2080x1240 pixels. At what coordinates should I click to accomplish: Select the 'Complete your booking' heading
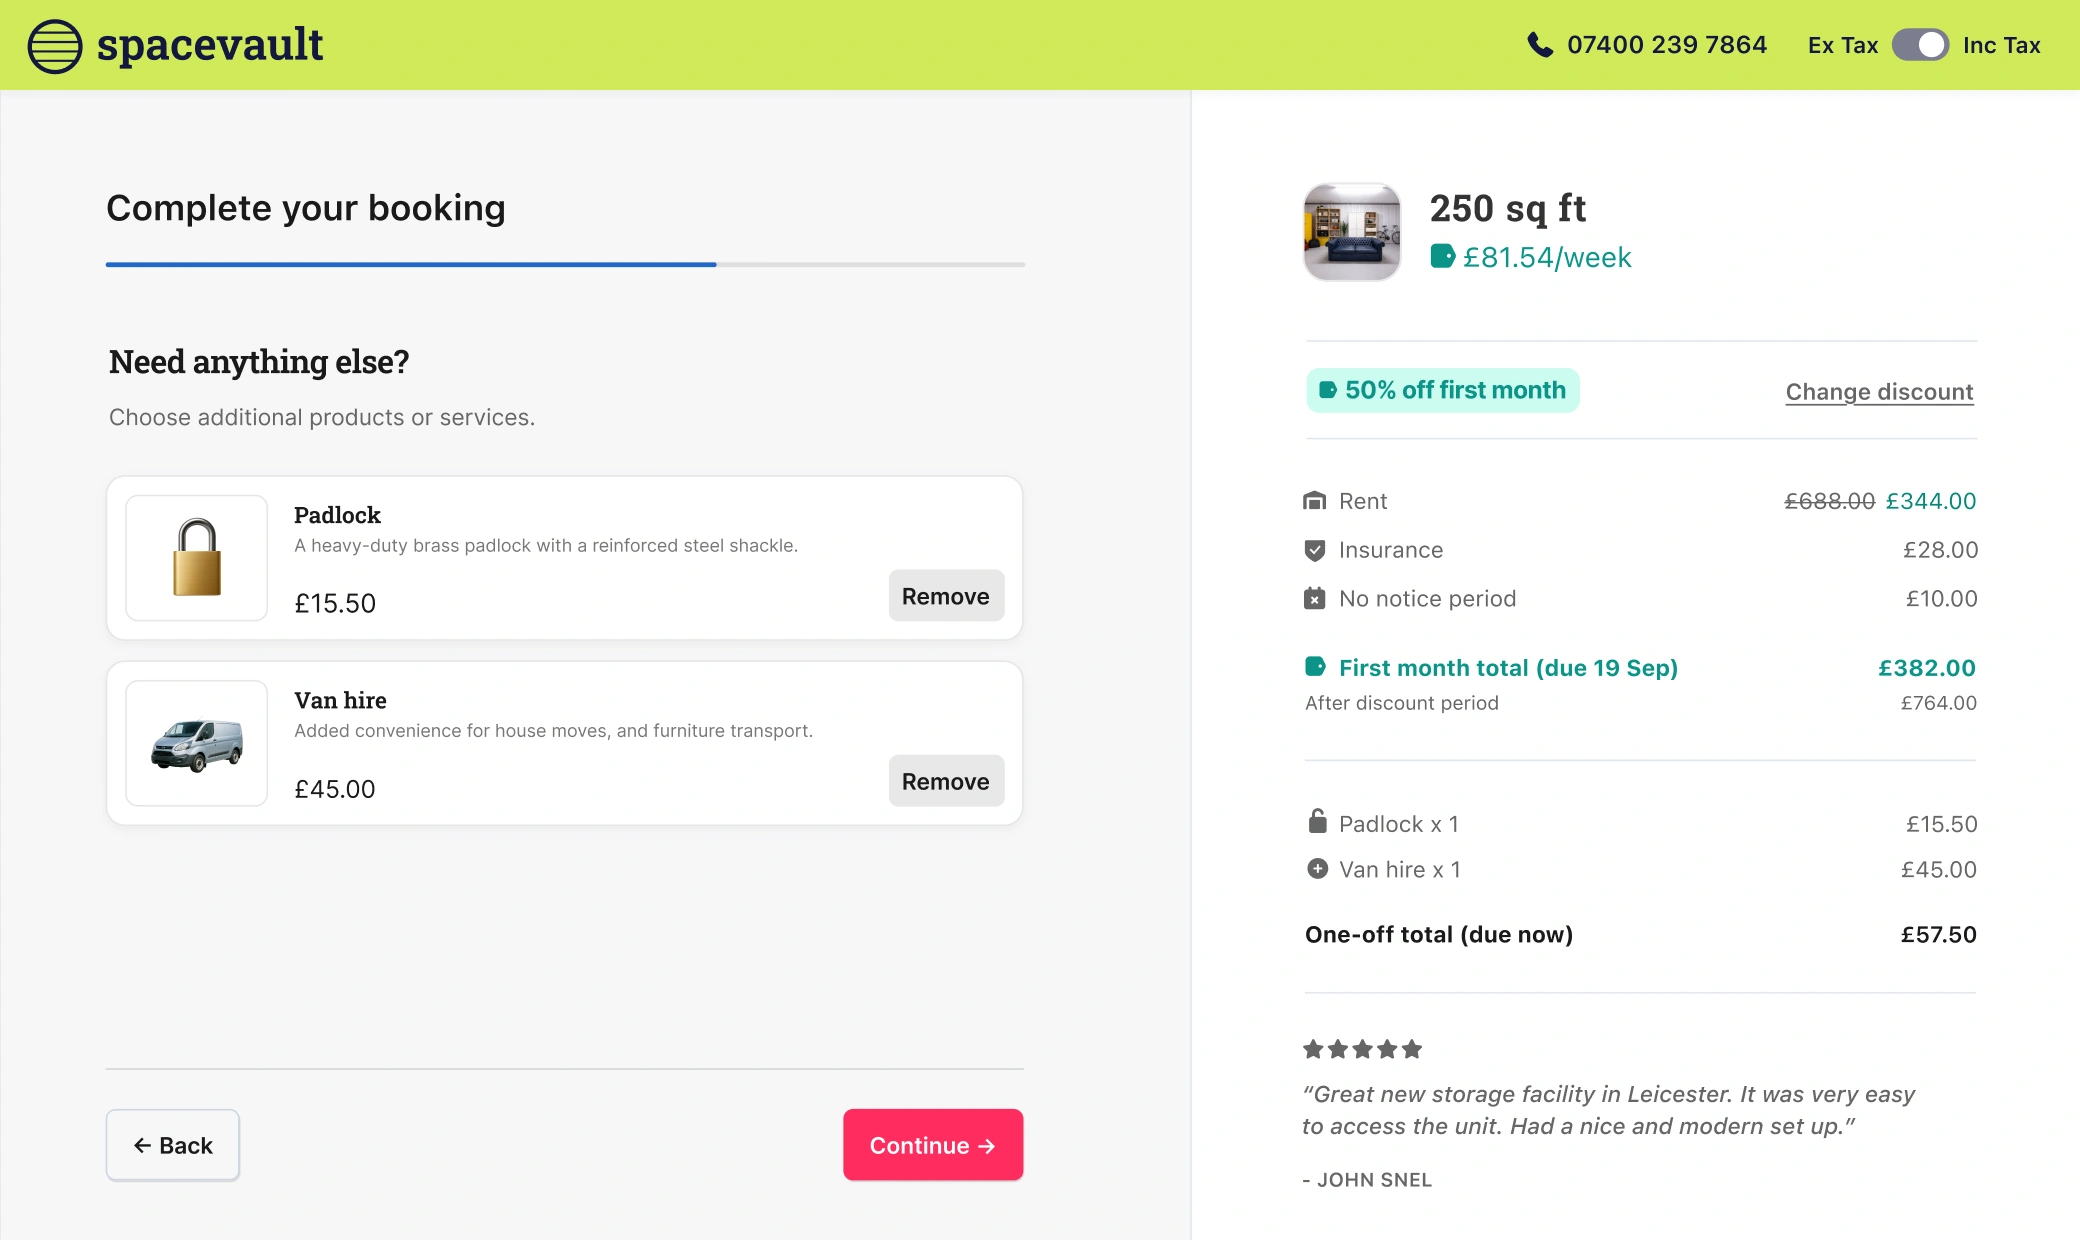click(x=306, y=207)
